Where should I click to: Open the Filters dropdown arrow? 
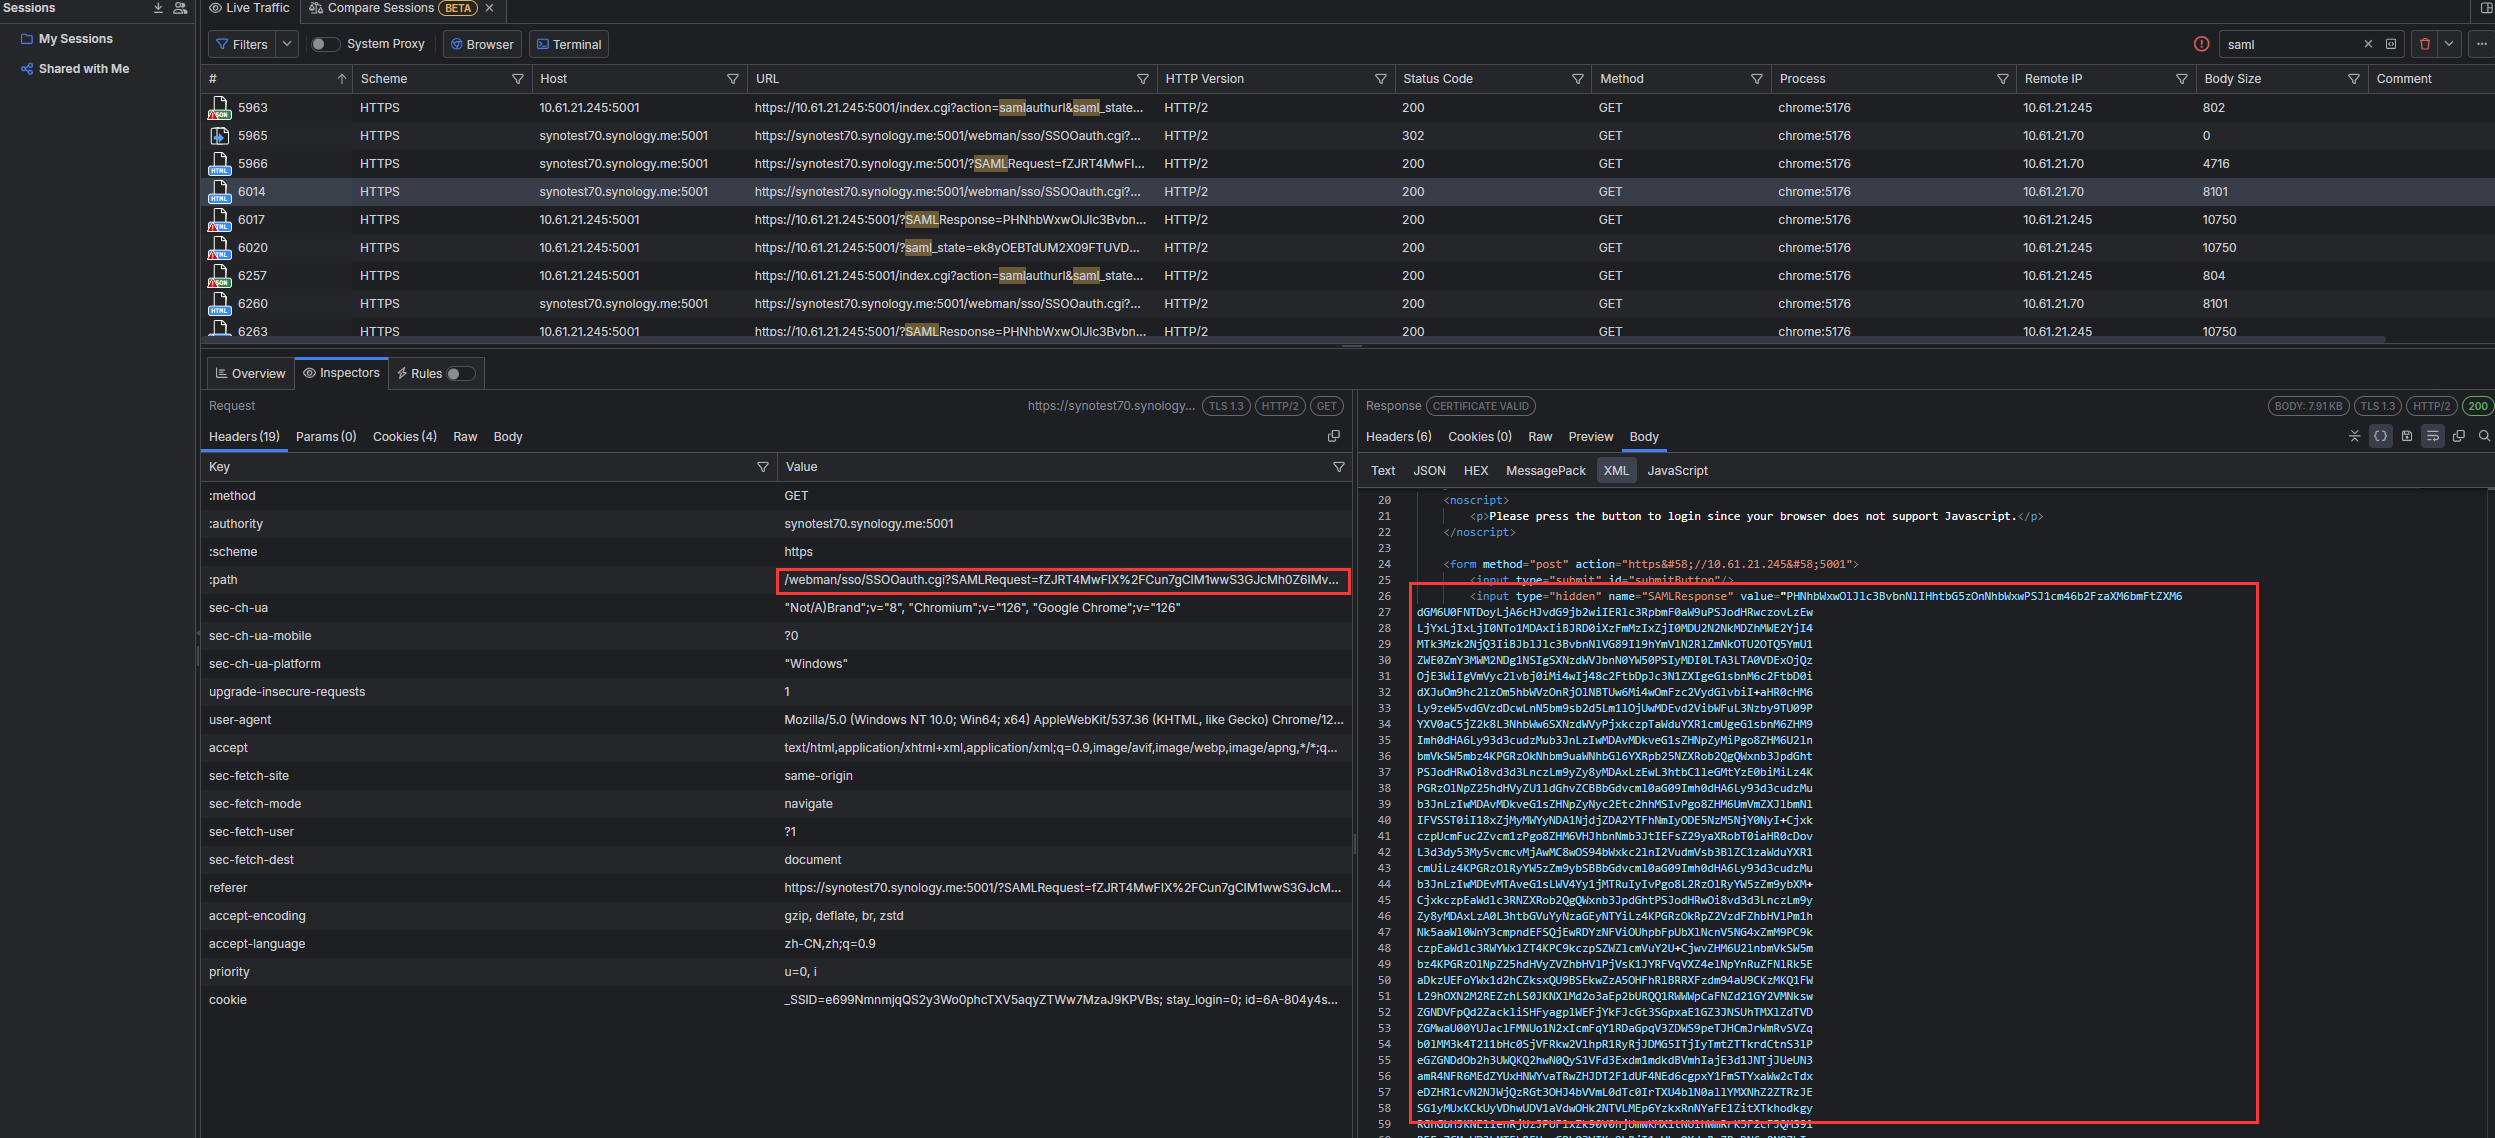(x=287, y=44)
